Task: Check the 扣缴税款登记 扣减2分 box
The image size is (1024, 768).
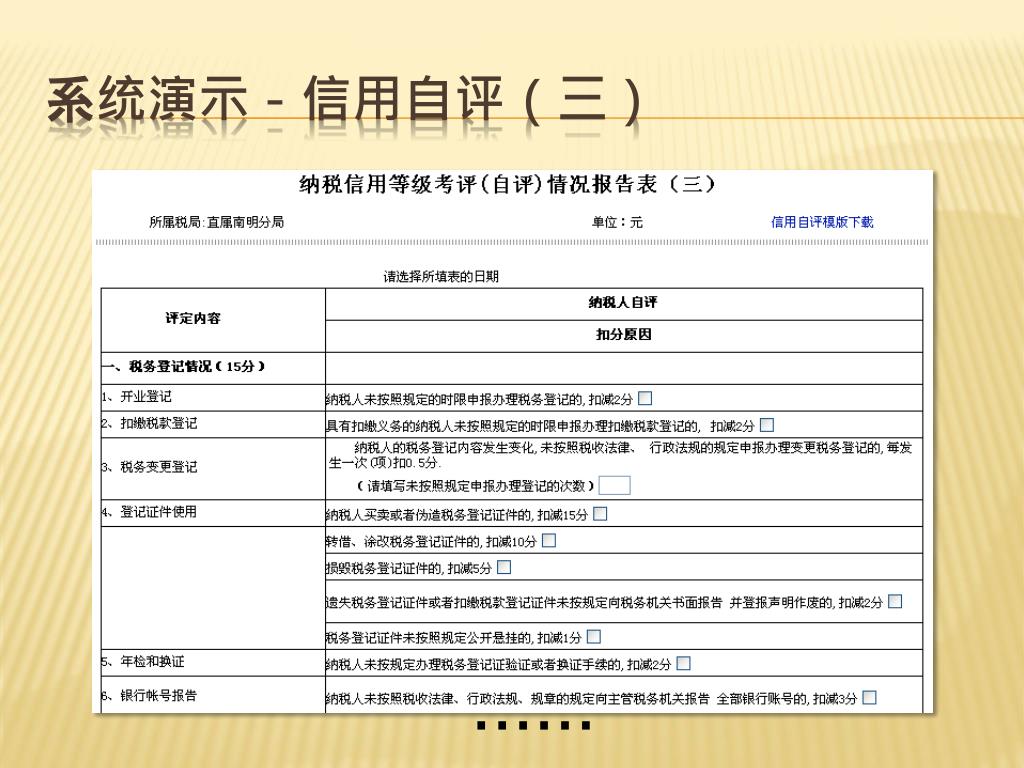Action: click(767, 425)
